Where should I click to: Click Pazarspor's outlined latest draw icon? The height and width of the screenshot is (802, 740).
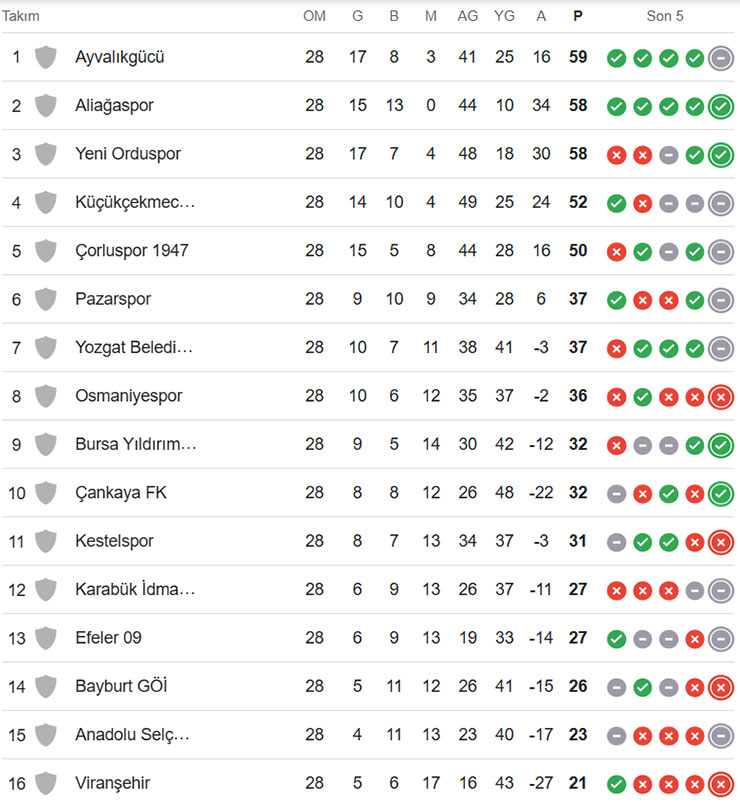tap(720, 300)
